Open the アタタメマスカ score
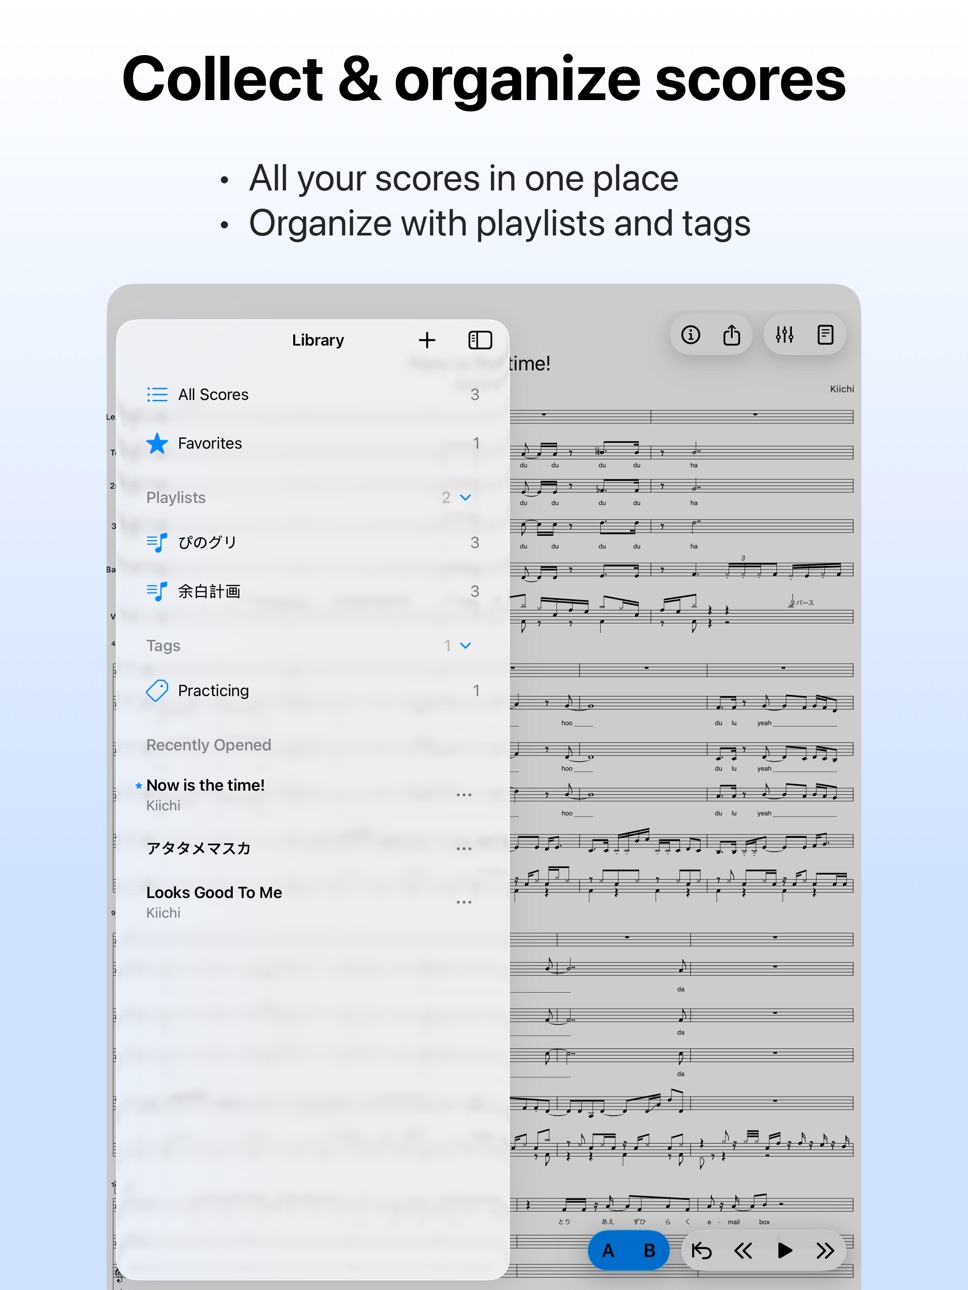The width and height of the screenshot is (968, 1290). (313, 848)
